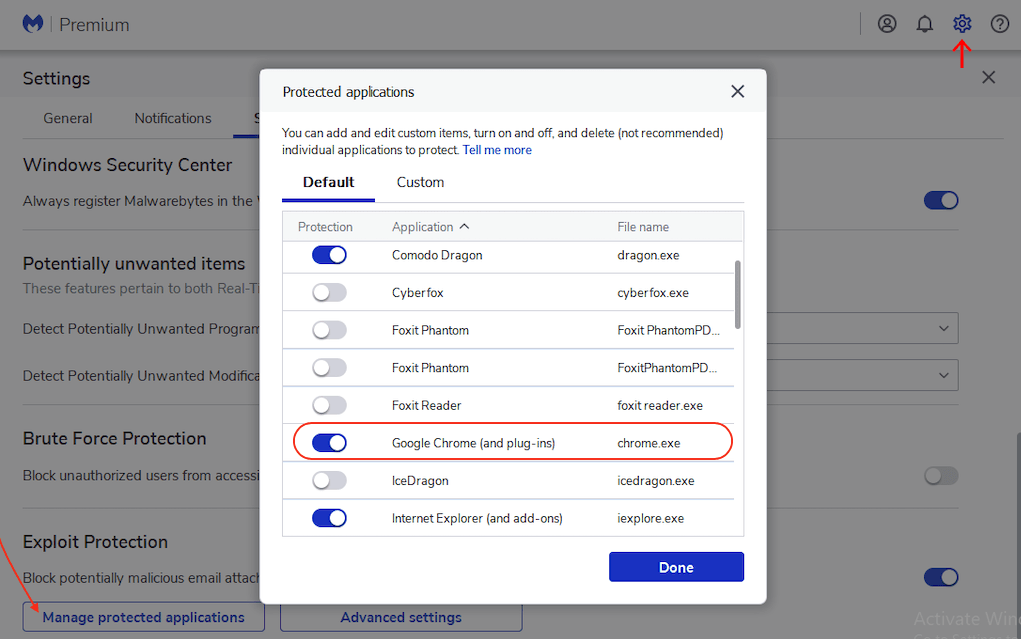Select the IceDragon application name
Image resolution: width=1021 pixels, height=639 pixels.
[420, 481]
